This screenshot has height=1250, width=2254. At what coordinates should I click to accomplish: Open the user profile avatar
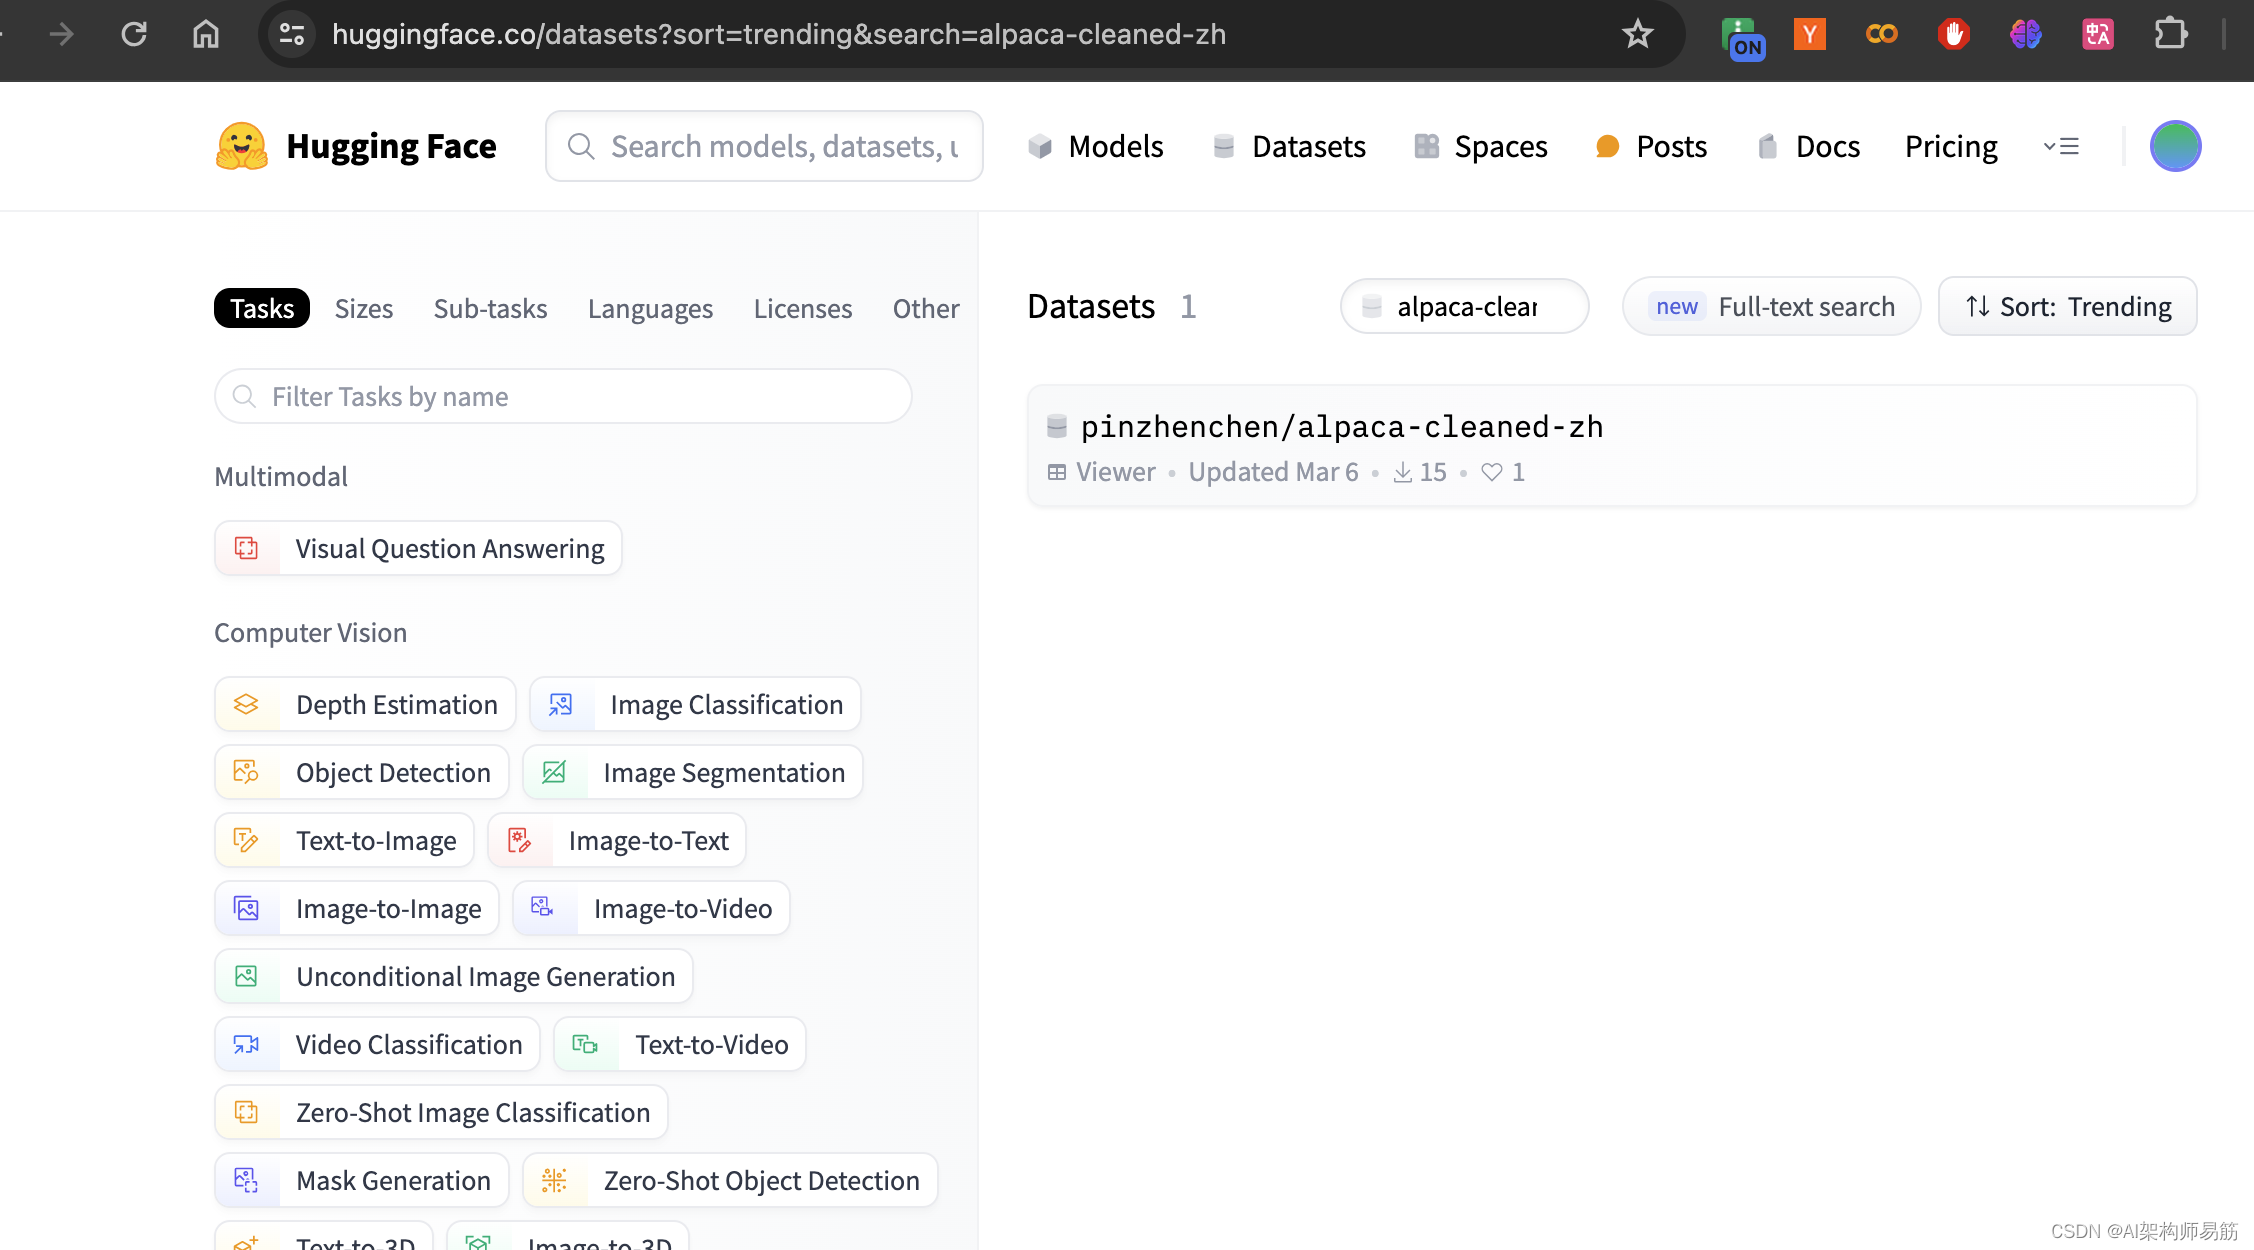point(2175,146)
